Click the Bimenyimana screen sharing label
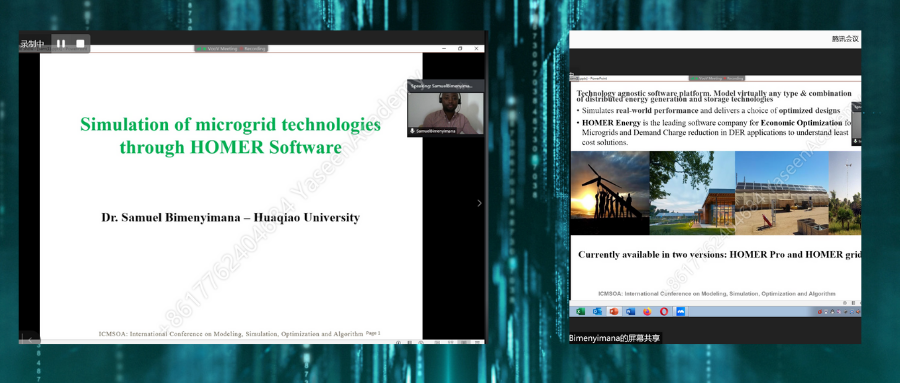 pyautogui.click(x=615, y=338)
